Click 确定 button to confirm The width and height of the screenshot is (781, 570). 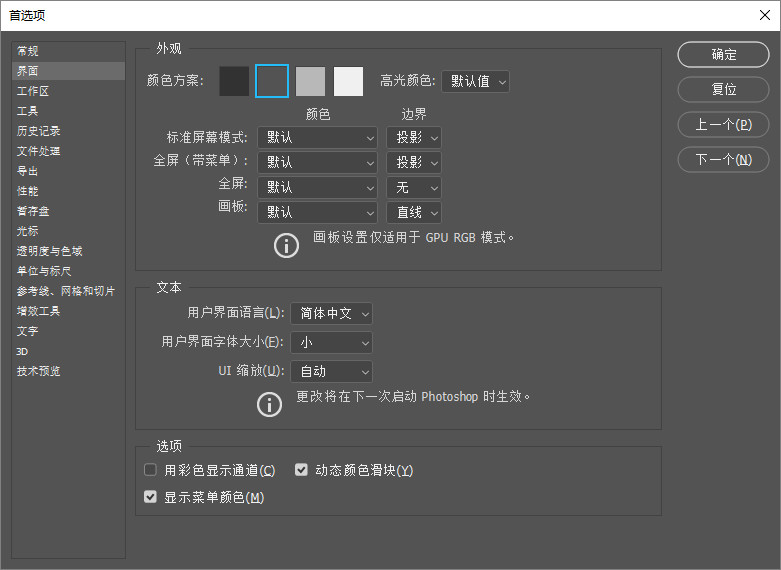(723, 54)
